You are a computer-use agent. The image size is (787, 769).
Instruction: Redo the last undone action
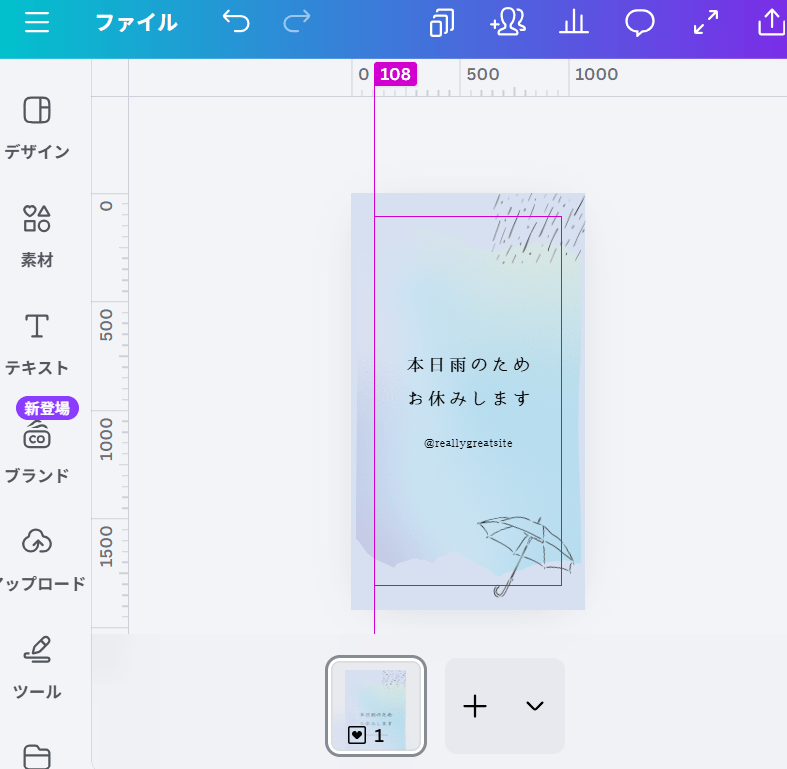click(x=297, y=23)
